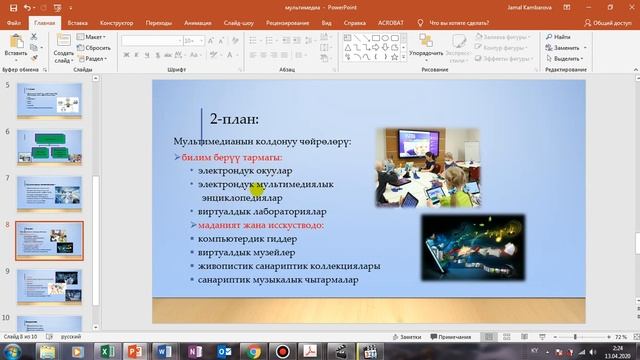Open the Заменить dropdown arrow
Image resolution: width=640 pixels, height=360 pixels.
tap(585, 48)
